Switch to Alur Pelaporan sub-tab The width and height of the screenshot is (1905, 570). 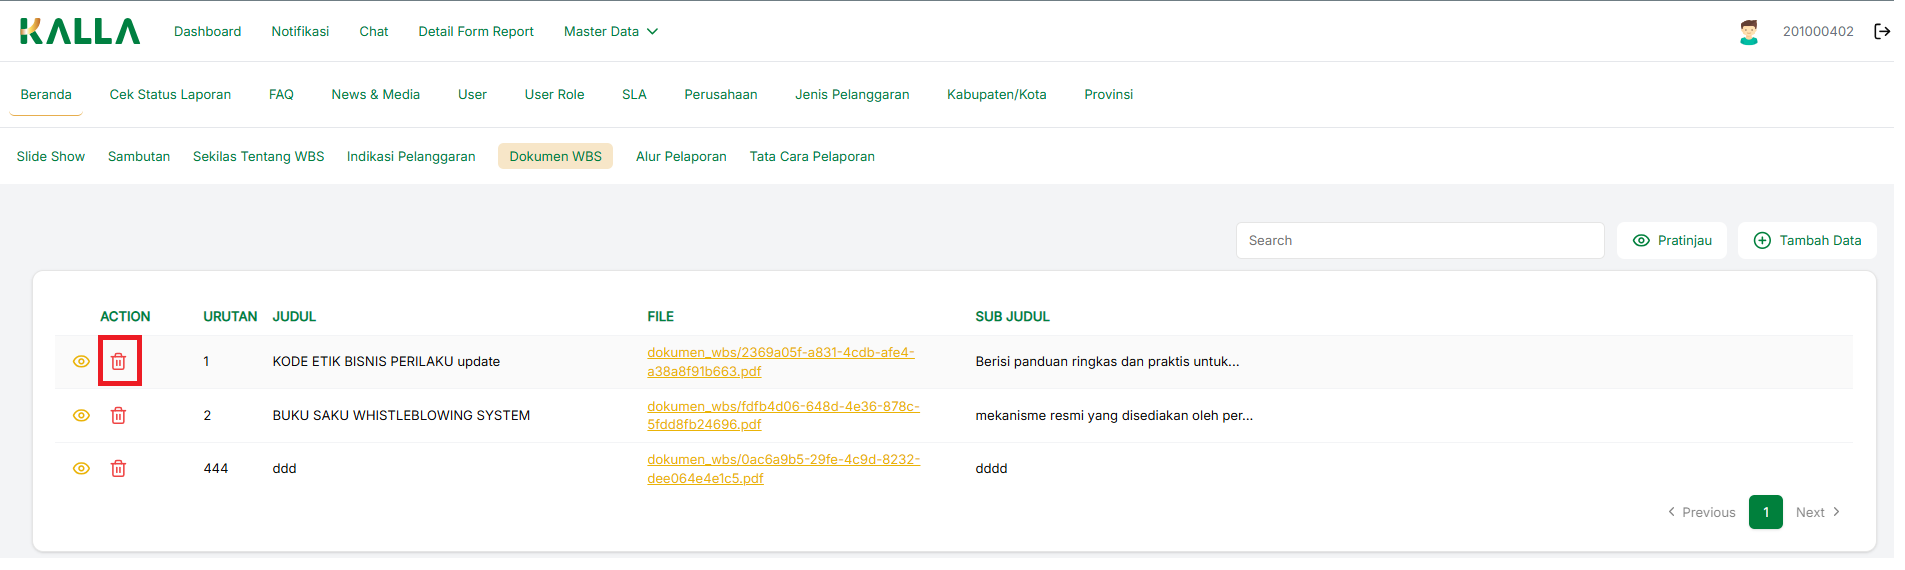pos(681,156)
